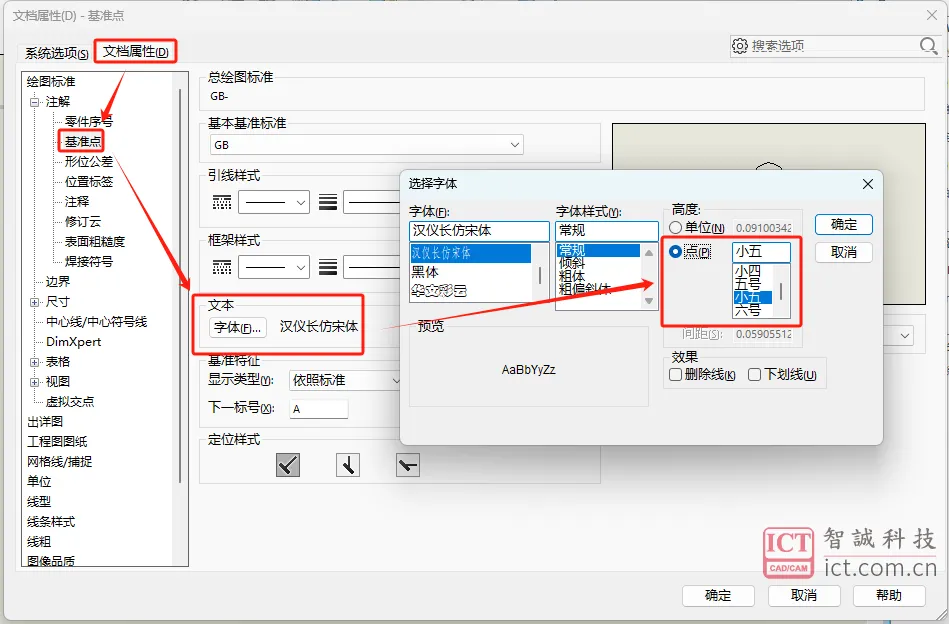The height and width of the screenshot is (624, 949).
Task: Enable the 下划线 underline checkbox
Action: click(x=755, y=375)
